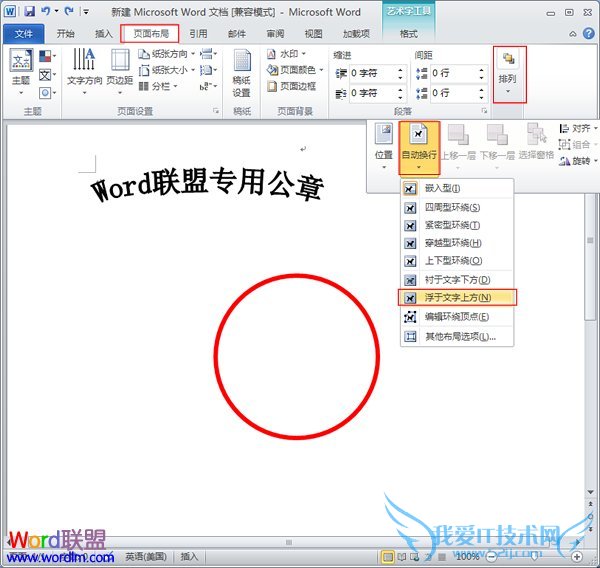Open Breaks dropdown in page setup
The height and width of the screenshot is (568, 600).
[209, 54]
